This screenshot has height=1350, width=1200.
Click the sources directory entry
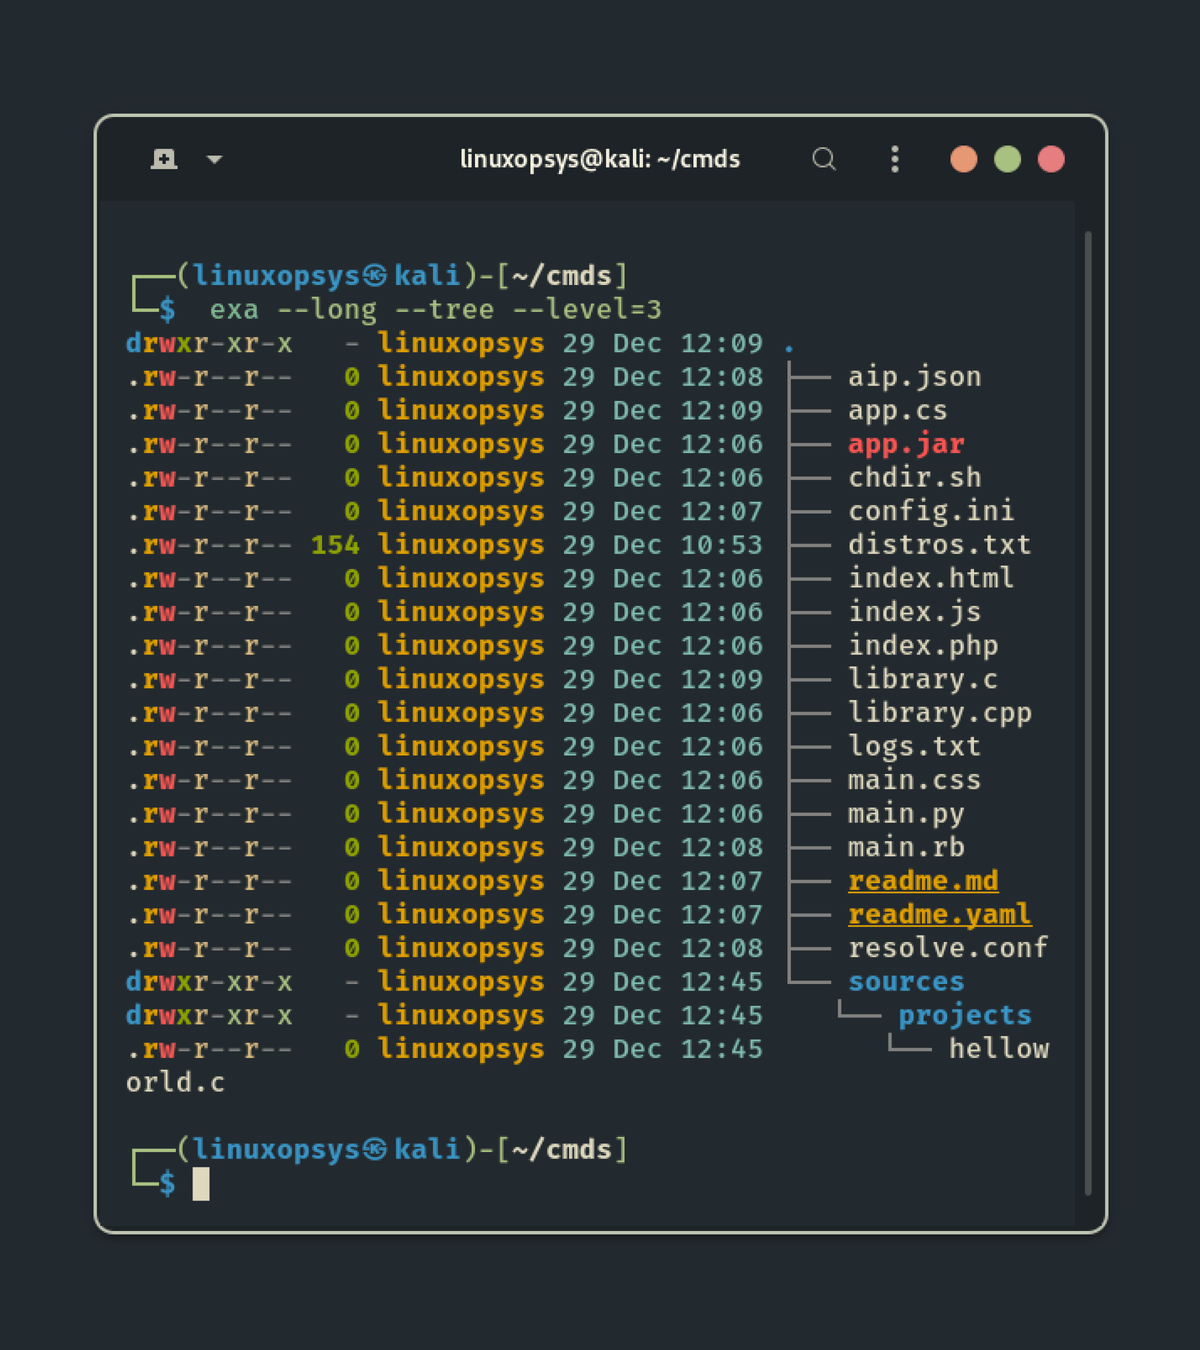click(x=906, y=982)
